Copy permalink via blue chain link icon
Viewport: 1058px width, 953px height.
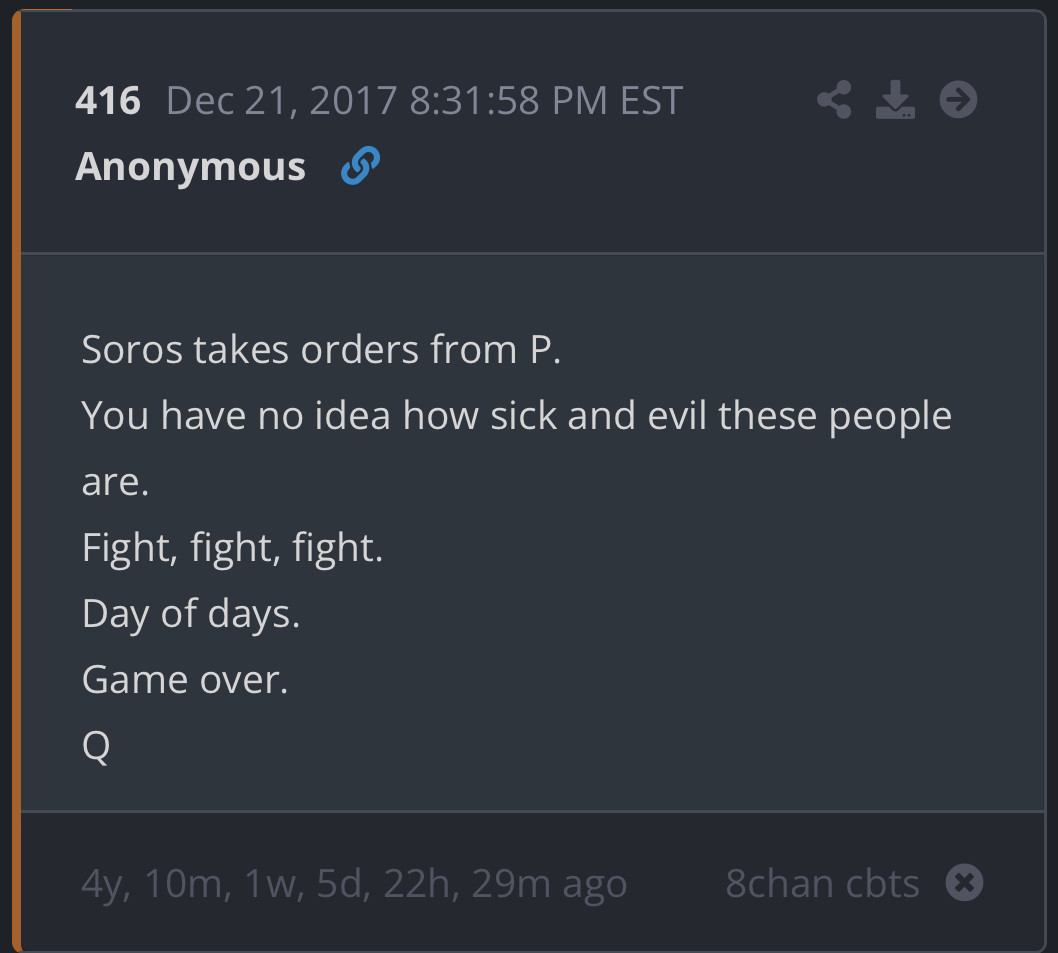tap(359, 167)
